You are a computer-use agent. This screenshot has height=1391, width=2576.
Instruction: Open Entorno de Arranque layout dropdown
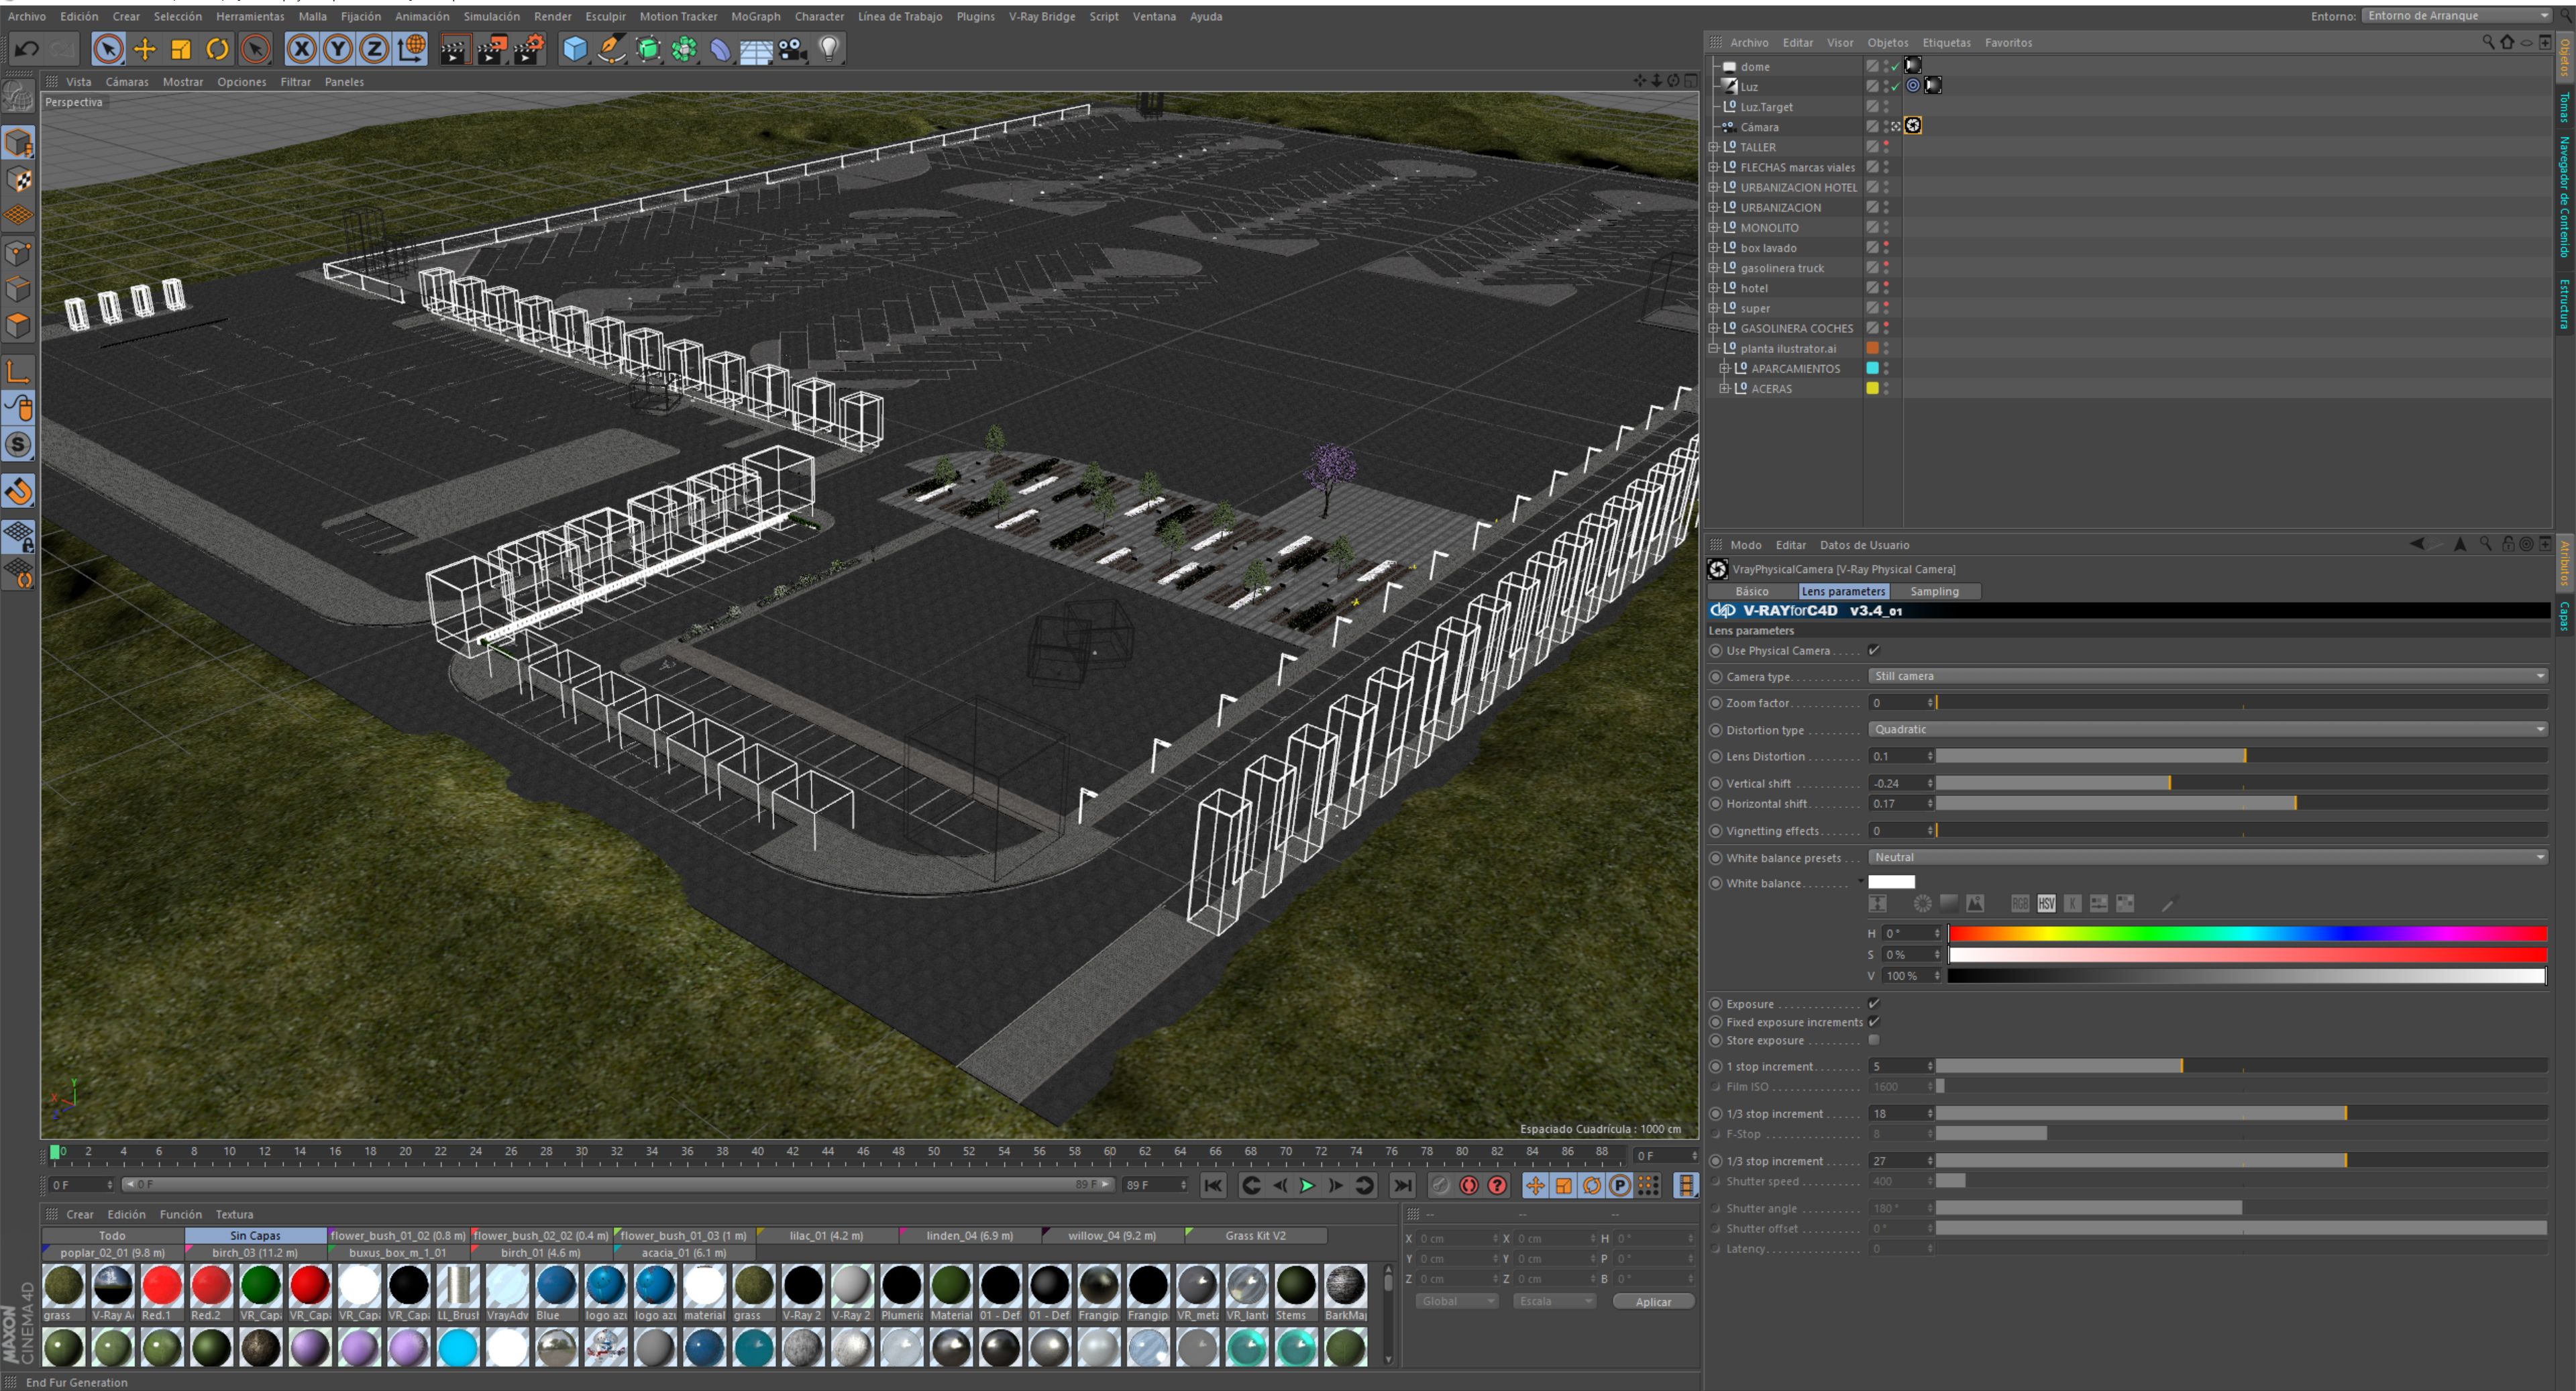pos(2457,15)
